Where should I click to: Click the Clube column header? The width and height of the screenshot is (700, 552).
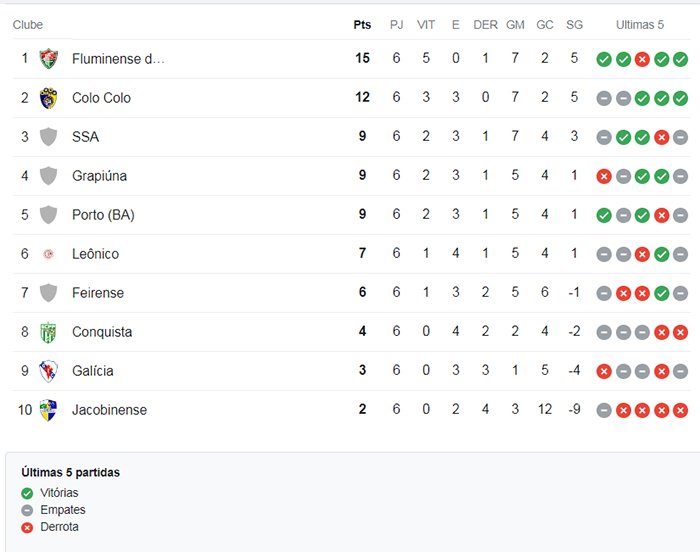point(28,25)
